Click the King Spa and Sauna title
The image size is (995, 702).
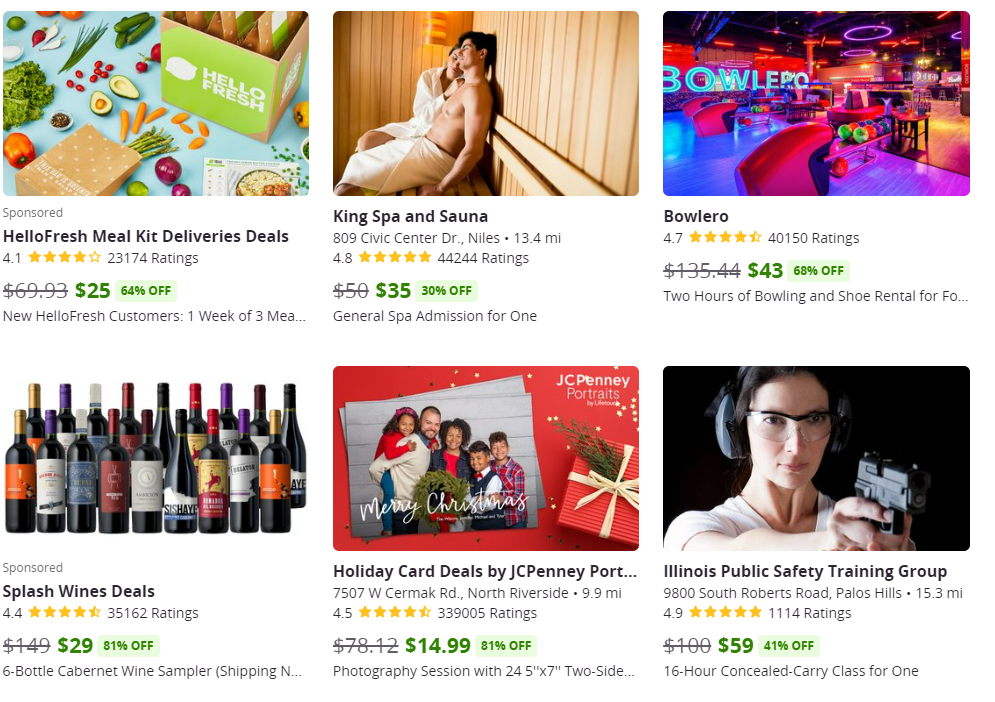(x=411, y=216)
